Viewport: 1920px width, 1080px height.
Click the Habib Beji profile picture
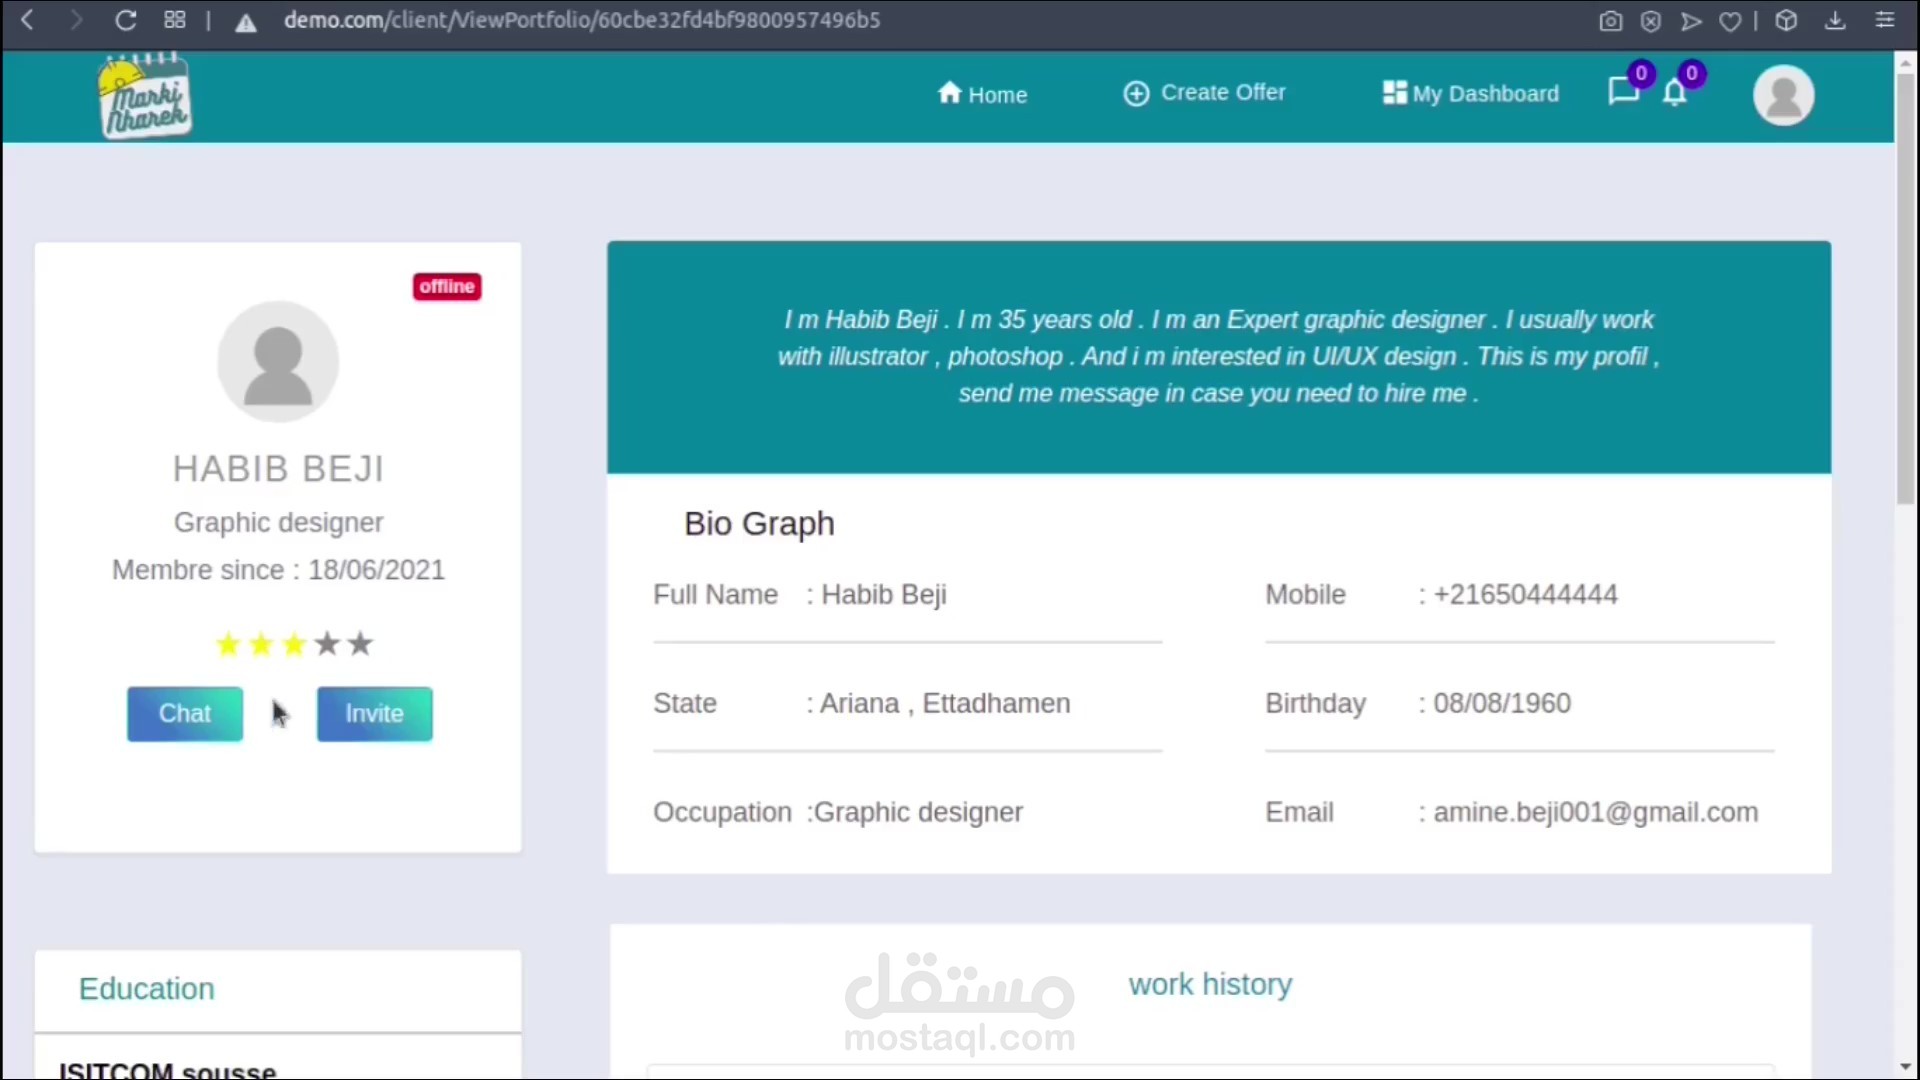278,362
